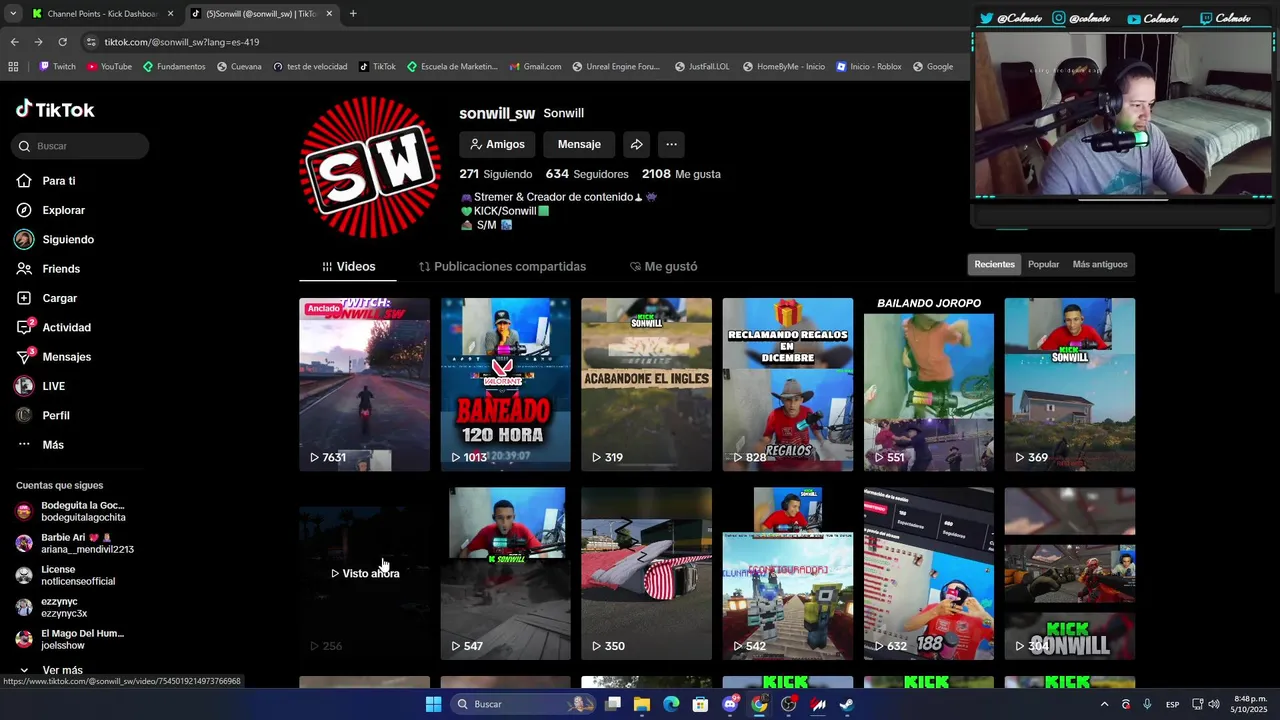
Task: Open RECLAMANDO REGALOS EN DICEMBRE video
Action: pyautogui.click(x=788, y=384)
